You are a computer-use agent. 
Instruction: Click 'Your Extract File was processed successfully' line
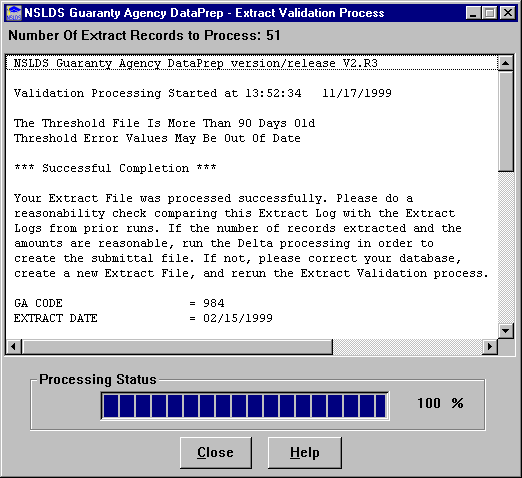click(213, 198)
